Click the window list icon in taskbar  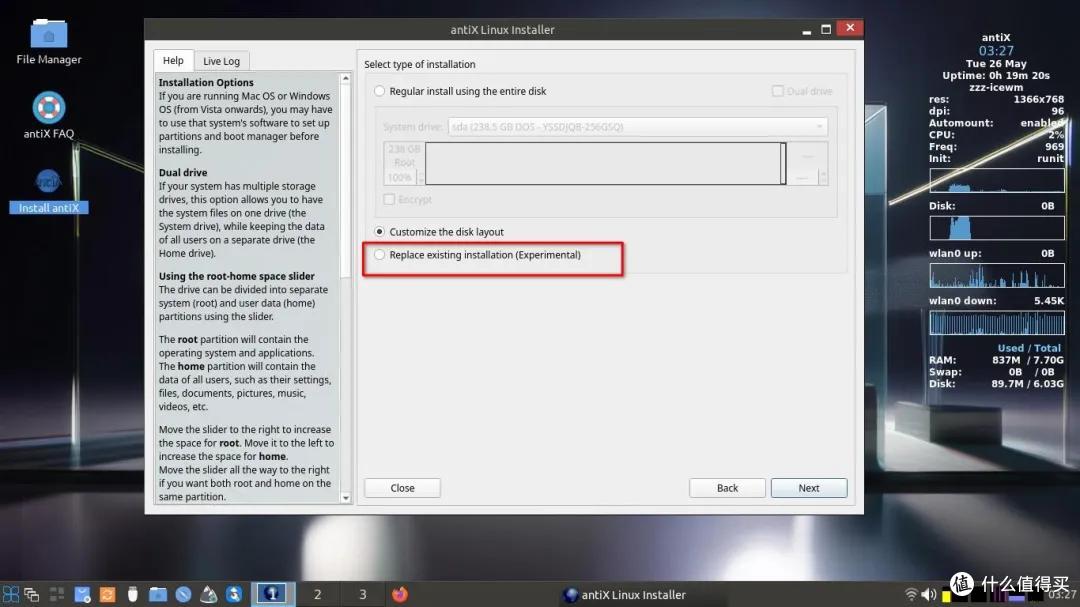click(x=32, y=594)
